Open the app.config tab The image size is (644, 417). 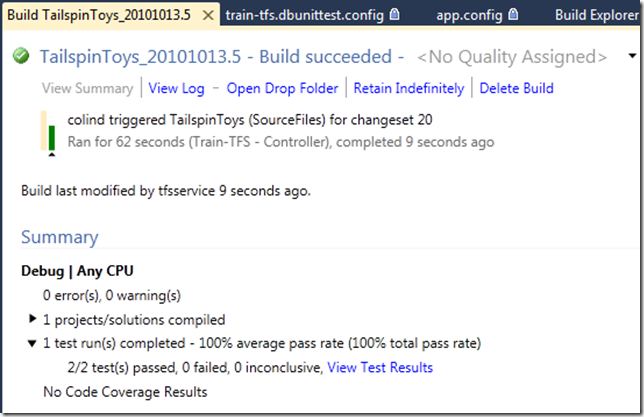click(x=469, y=15)
